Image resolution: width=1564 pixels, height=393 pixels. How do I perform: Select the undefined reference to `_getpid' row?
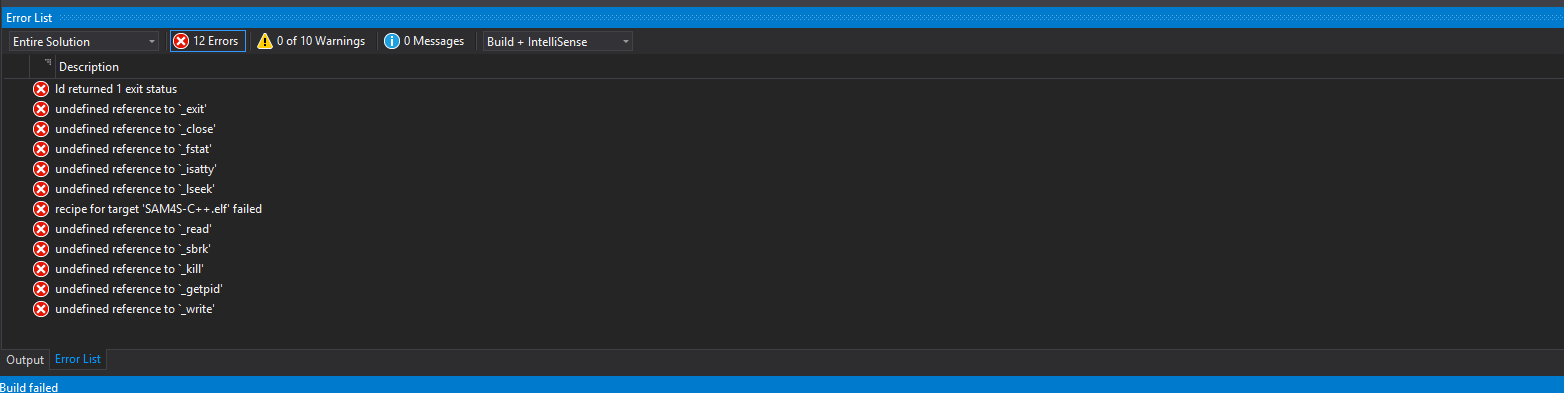point(780,289)
